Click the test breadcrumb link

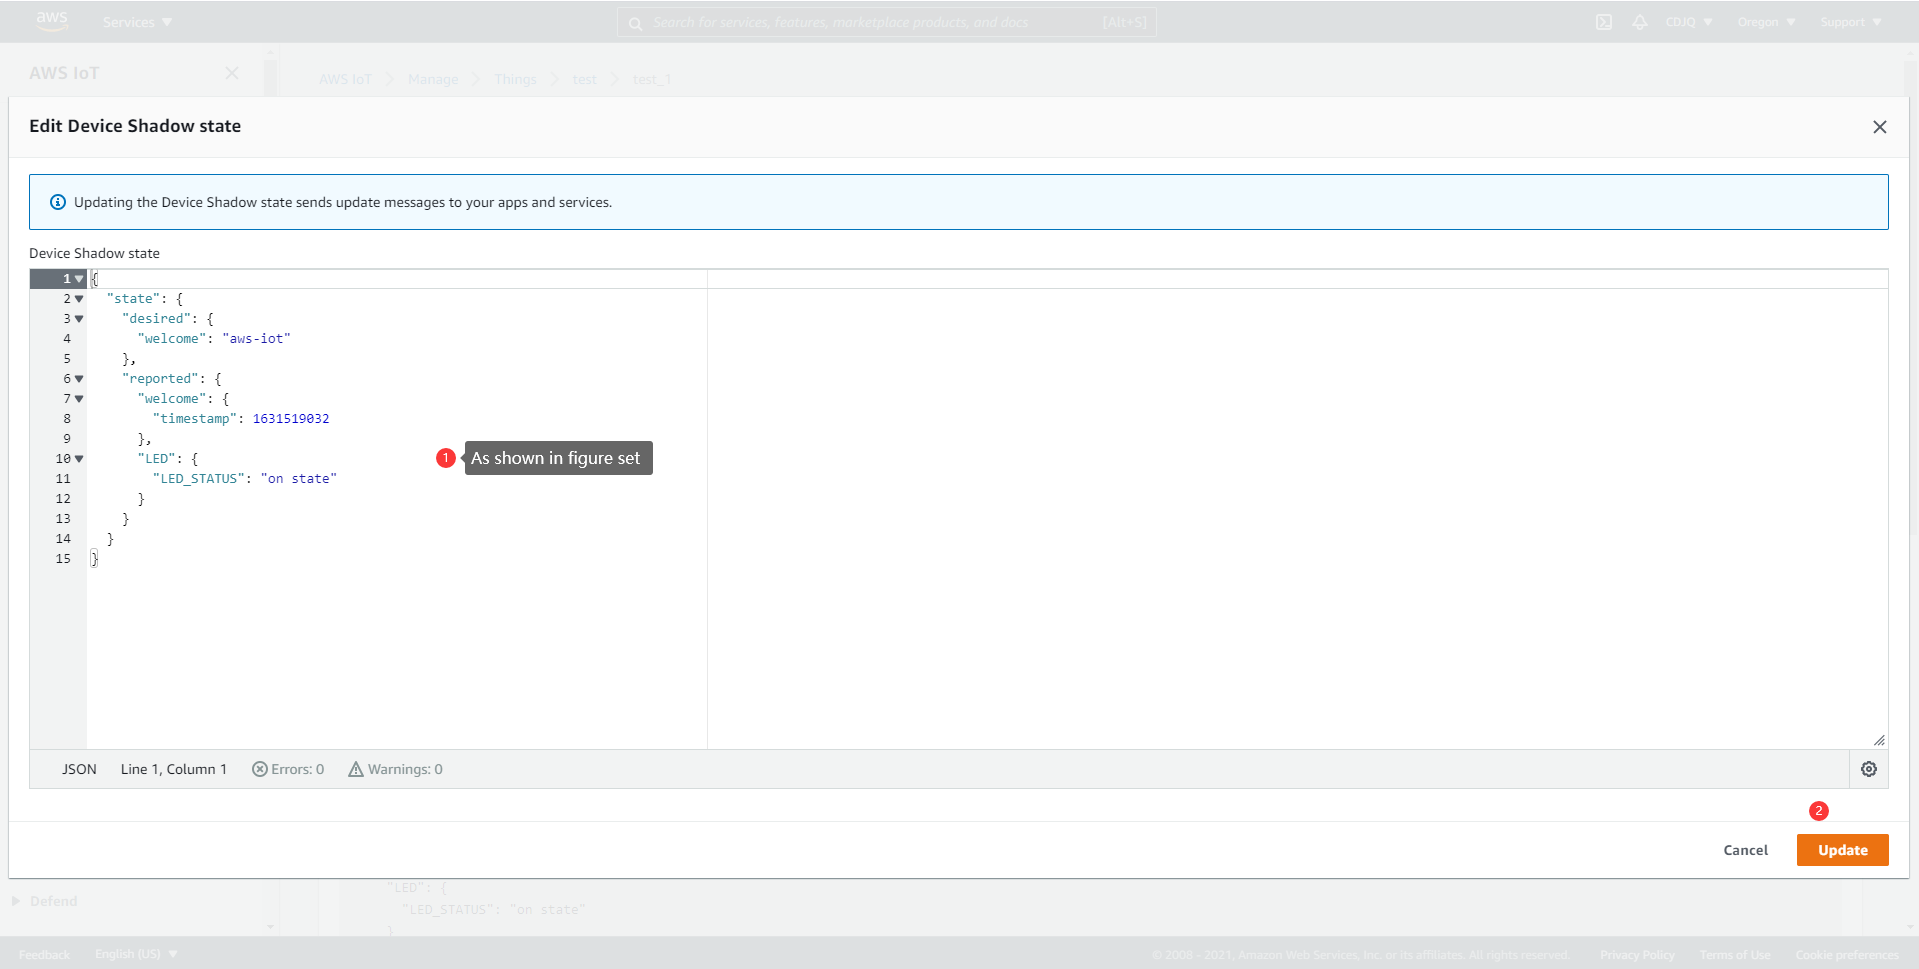point(584,80)
